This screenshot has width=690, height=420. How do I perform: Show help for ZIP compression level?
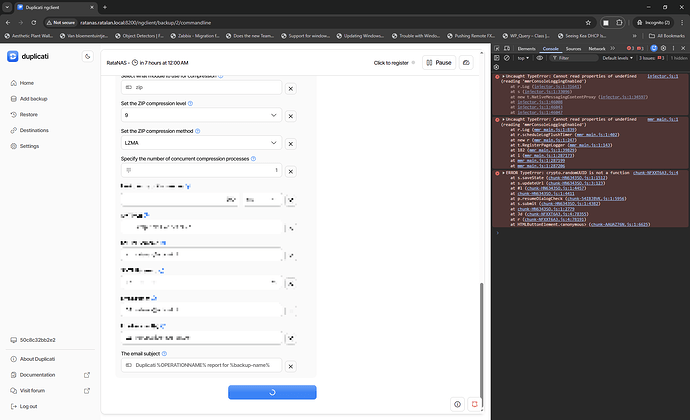pos(191,103)
